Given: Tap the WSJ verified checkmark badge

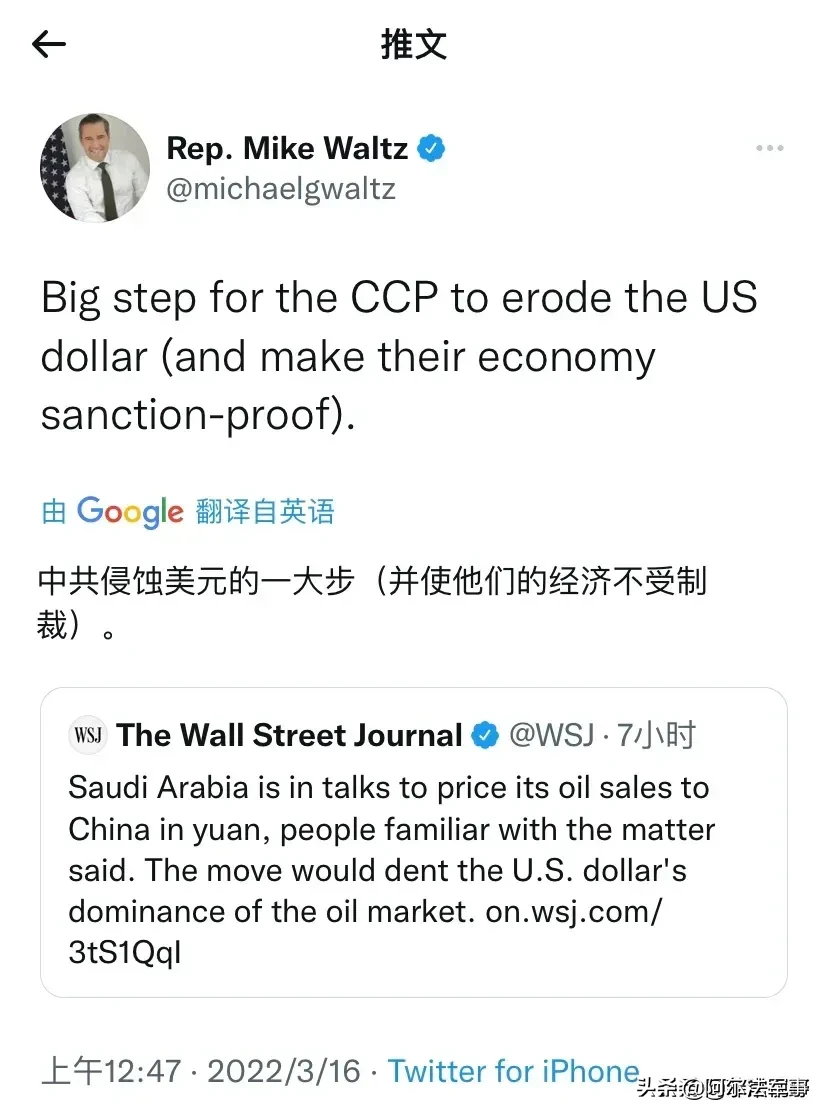Looking at the screenshot, I should click(x=485, y=736).
